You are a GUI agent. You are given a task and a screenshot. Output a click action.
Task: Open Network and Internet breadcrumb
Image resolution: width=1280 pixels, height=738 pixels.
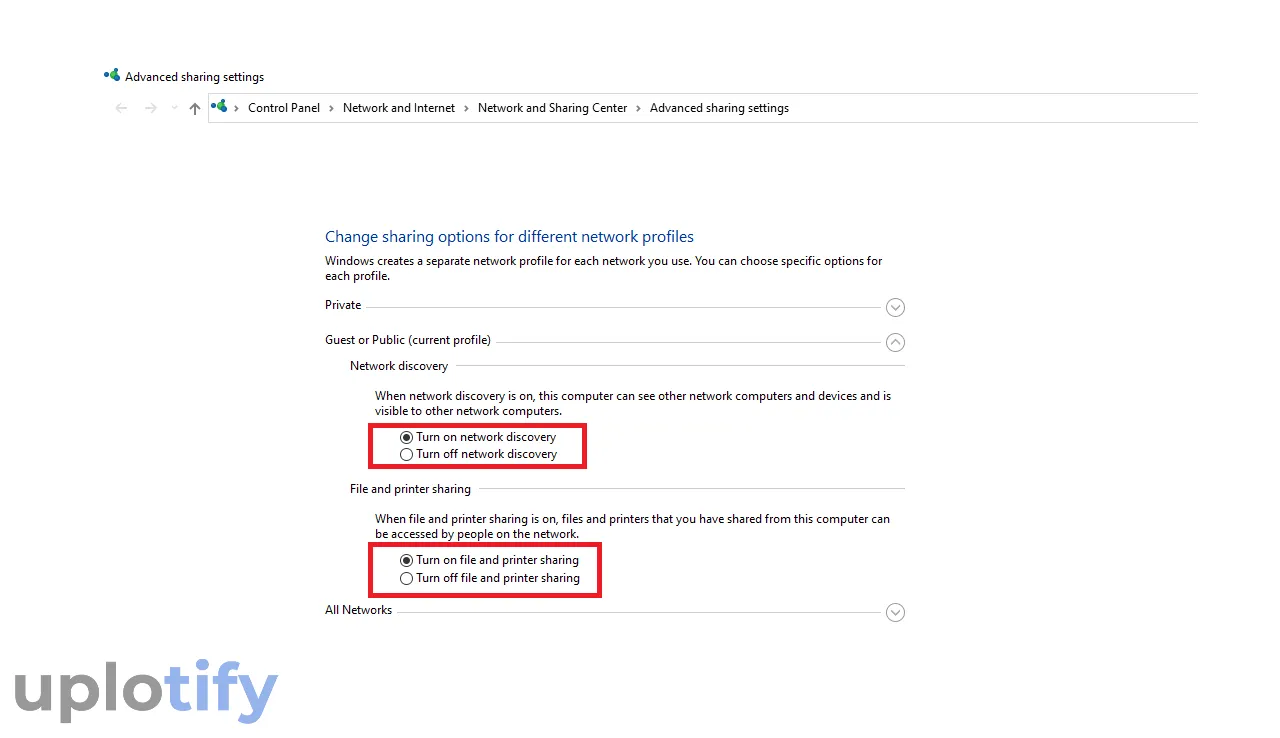click(399, 108)
